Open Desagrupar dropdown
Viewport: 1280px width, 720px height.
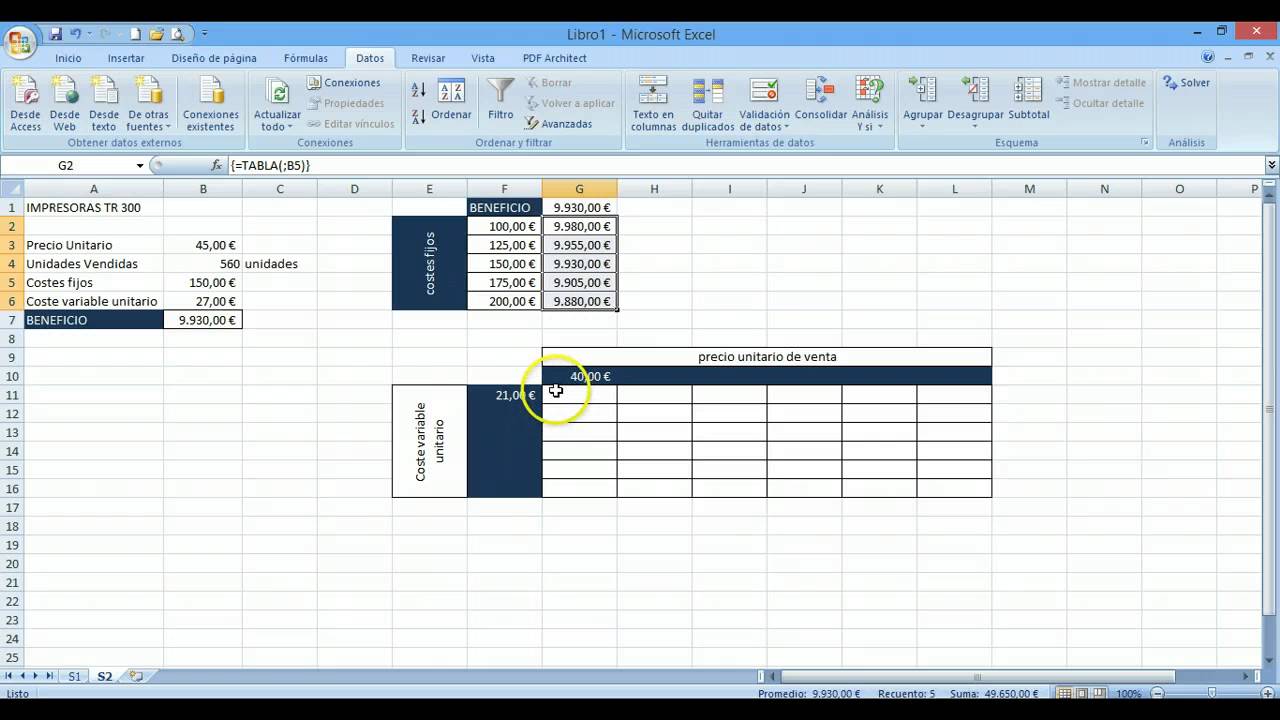click(975, 120)
